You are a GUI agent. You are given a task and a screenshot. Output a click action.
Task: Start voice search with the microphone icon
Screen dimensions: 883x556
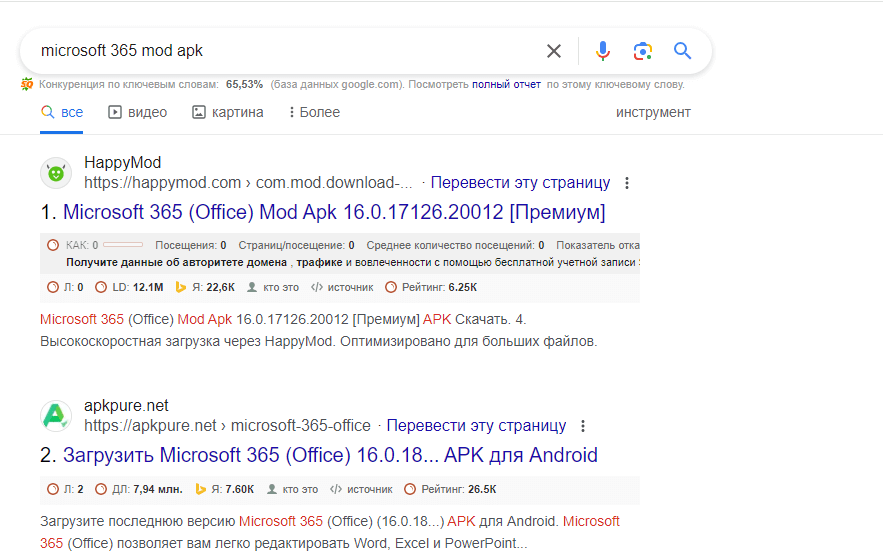pyautogui.click(x=603, y=51)
